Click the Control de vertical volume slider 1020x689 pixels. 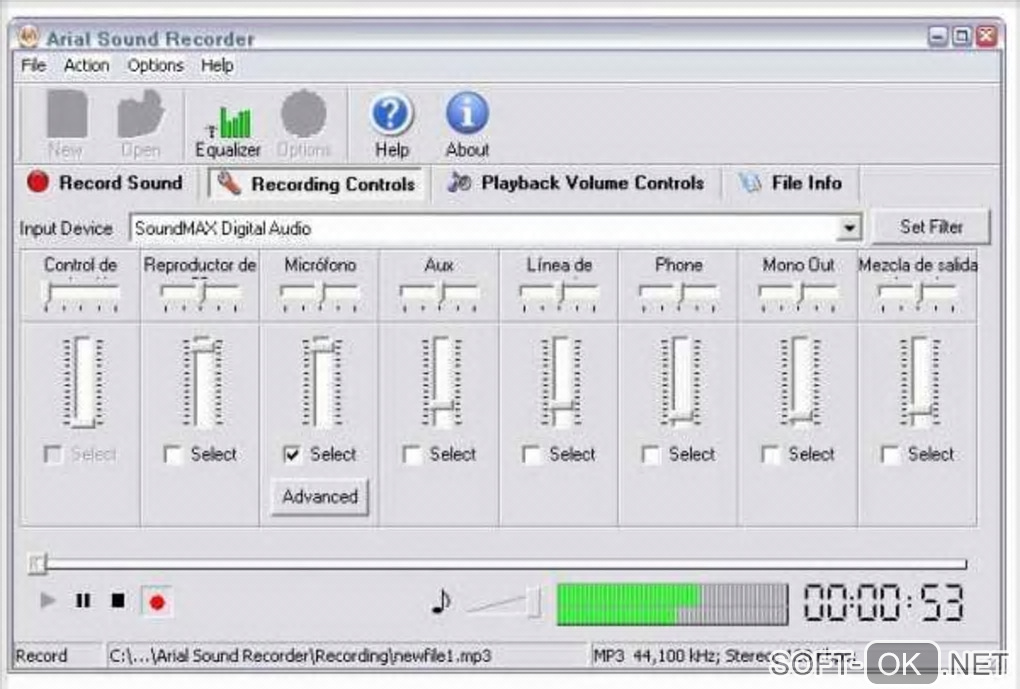(x=81, y=382)
